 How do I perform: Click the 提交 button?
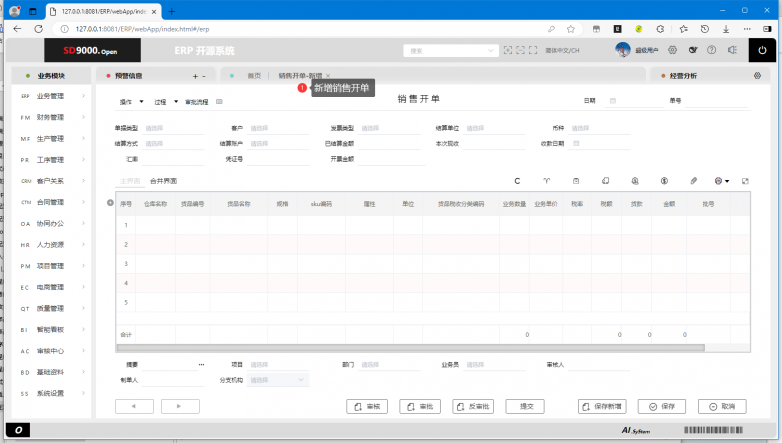click(524, 407)
